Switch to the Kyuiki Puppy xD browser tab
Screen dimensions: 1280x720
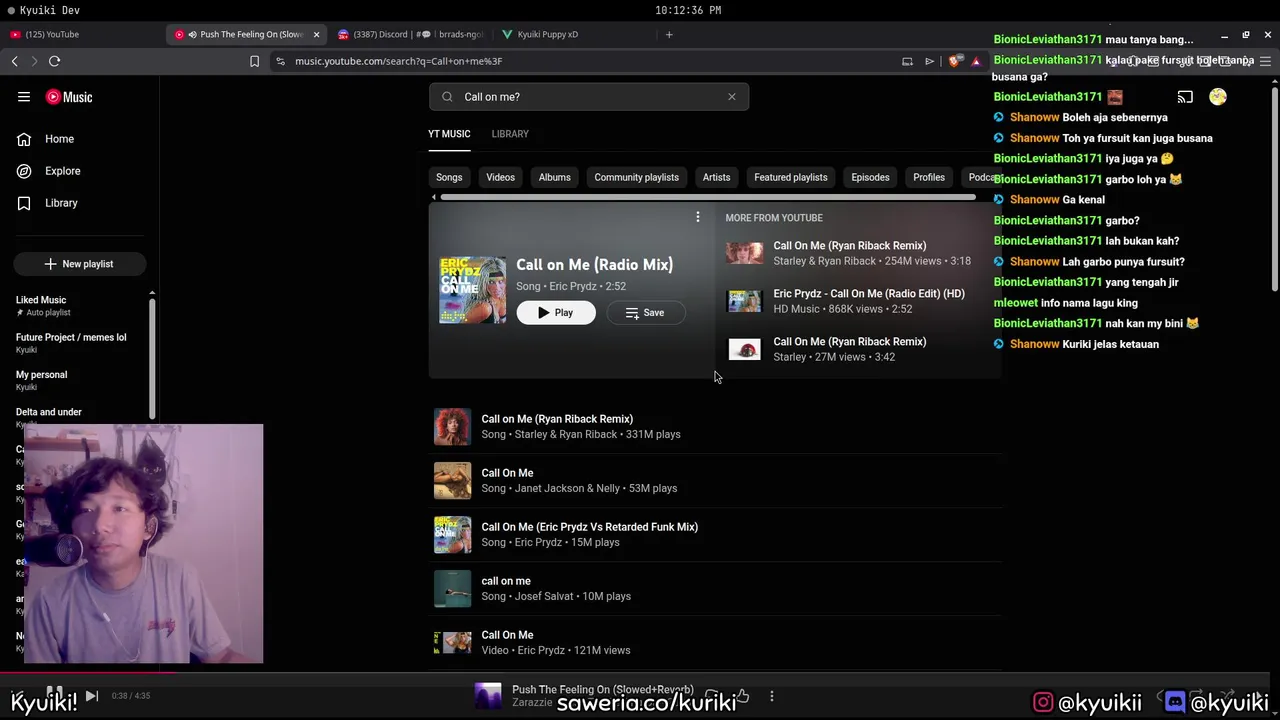(575, 34)
